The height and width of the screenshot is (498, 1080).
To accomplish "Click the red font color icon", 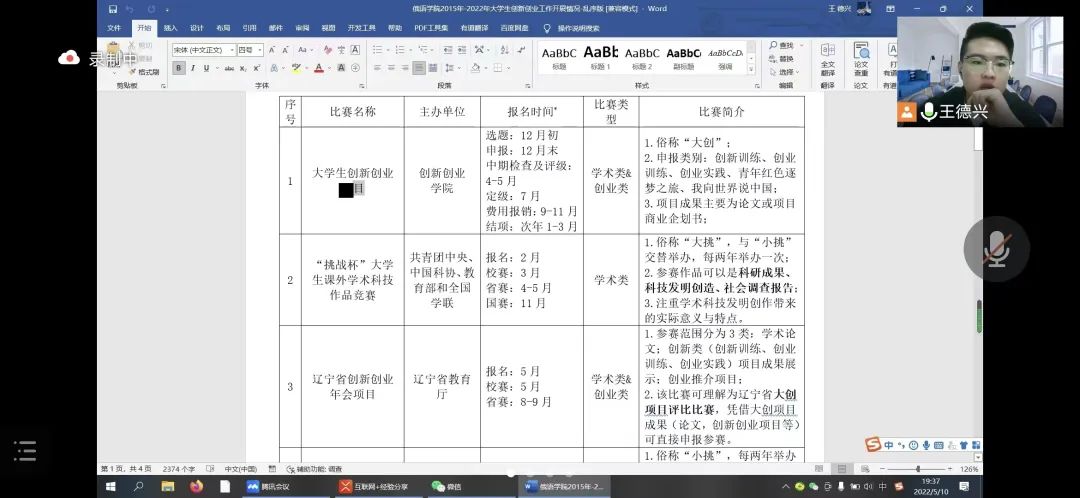I will click(x=319, y=68).
